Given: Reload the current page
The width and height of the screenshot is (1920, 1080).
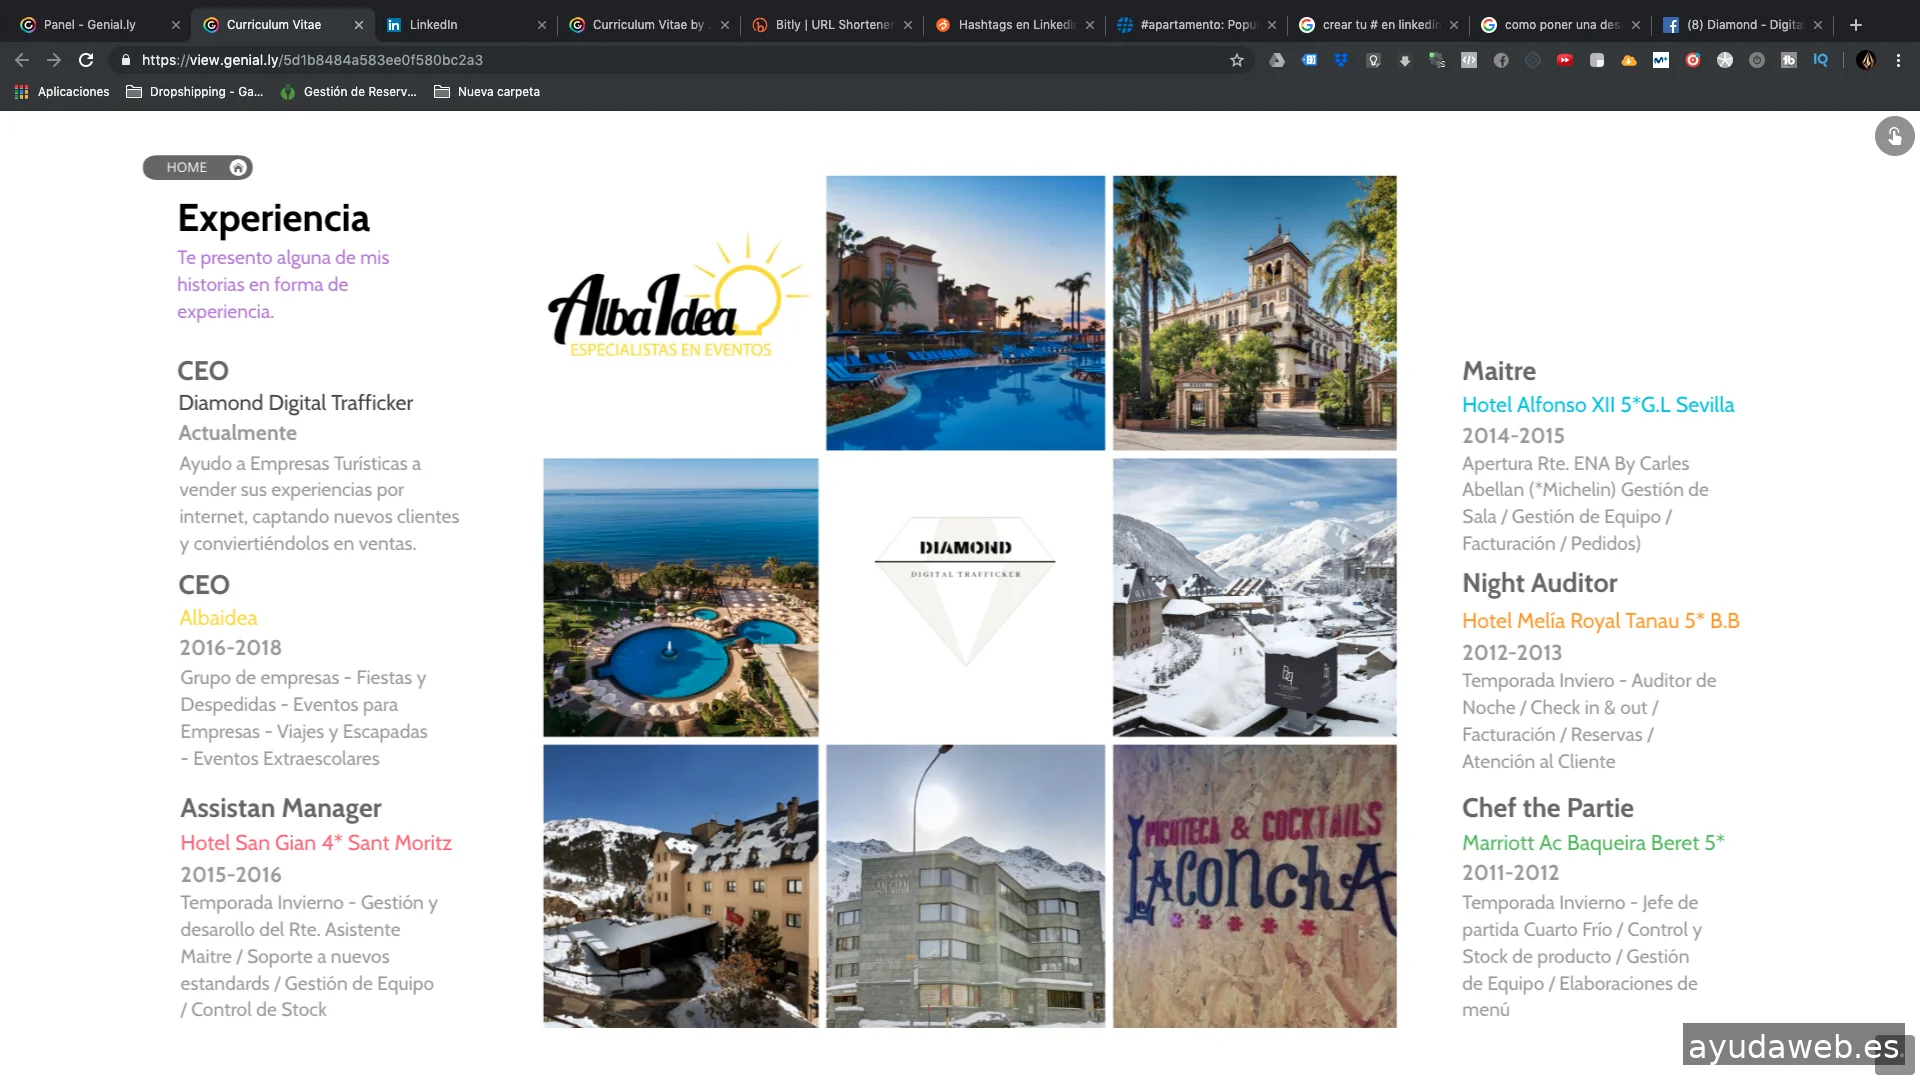Looking at the screenshot, I should [x=86, y=60].
